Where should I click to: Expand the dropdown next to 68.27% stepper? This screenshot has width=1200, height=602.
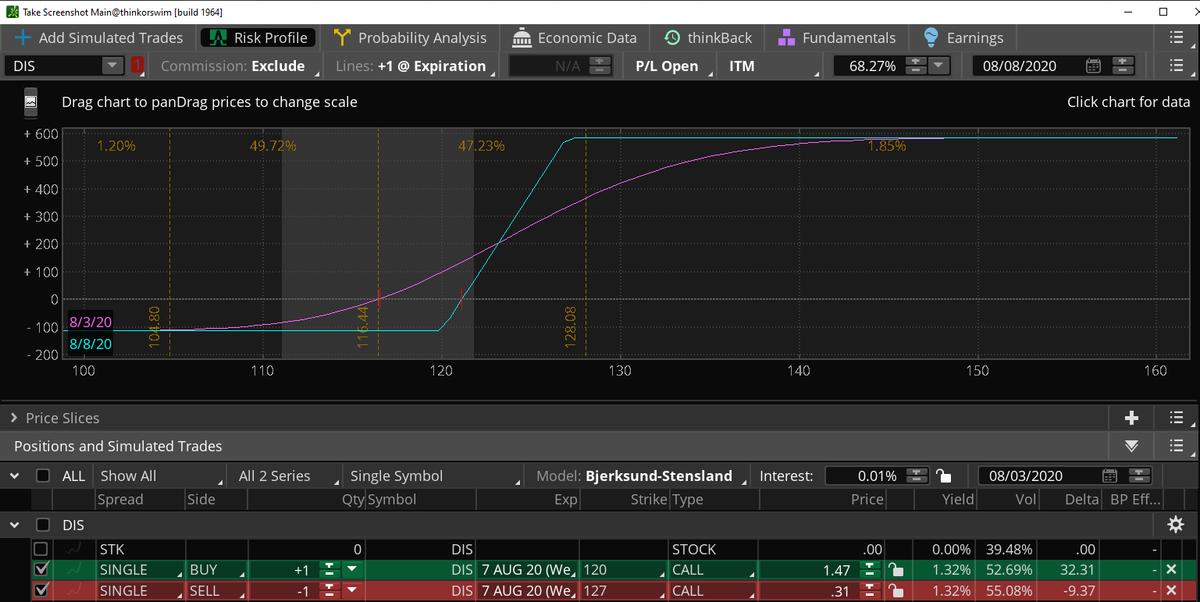[x=940, y=66]
